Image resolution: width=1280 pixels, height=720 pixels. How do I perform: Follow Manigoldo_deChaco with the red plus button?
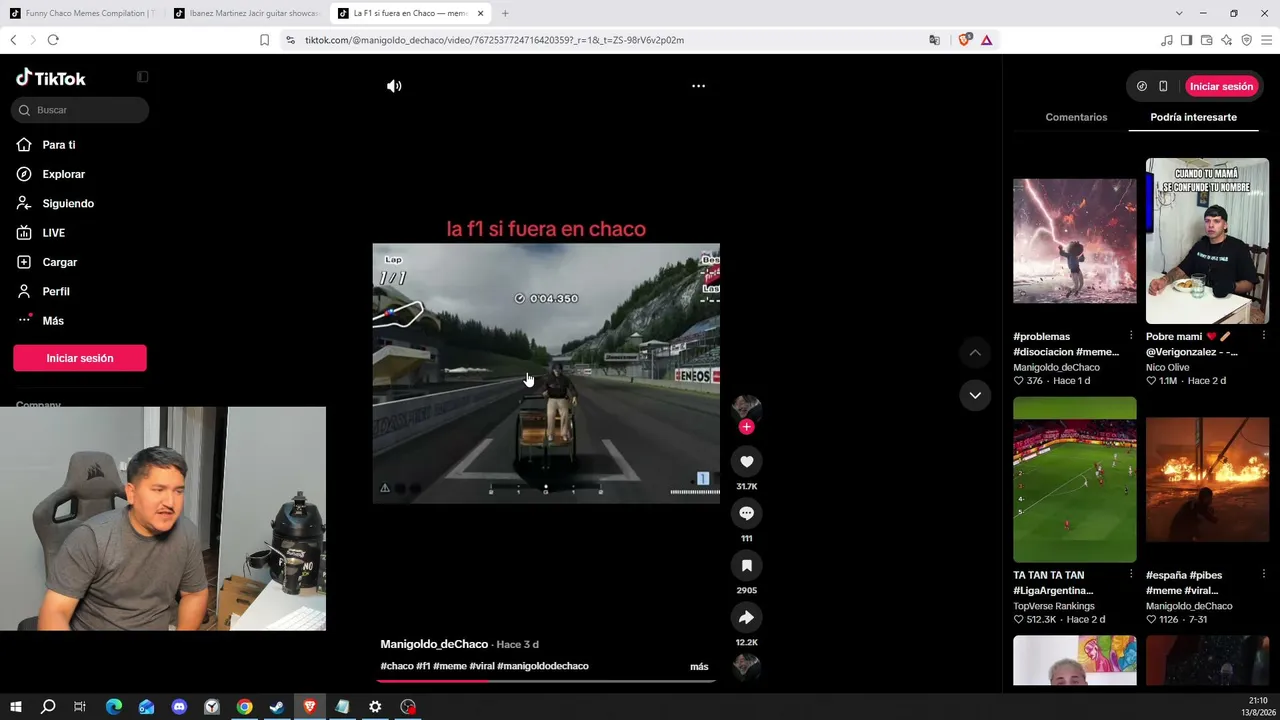(746, 427)
